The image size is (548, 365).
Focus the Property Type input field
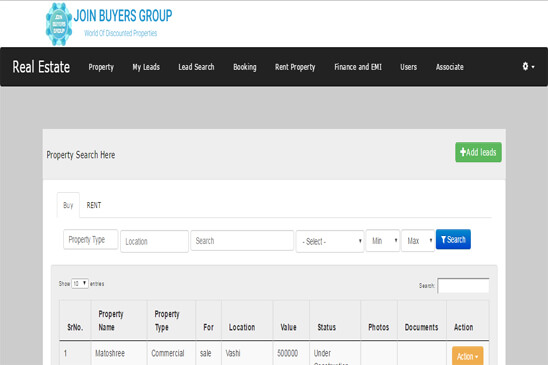pos(91,239)
